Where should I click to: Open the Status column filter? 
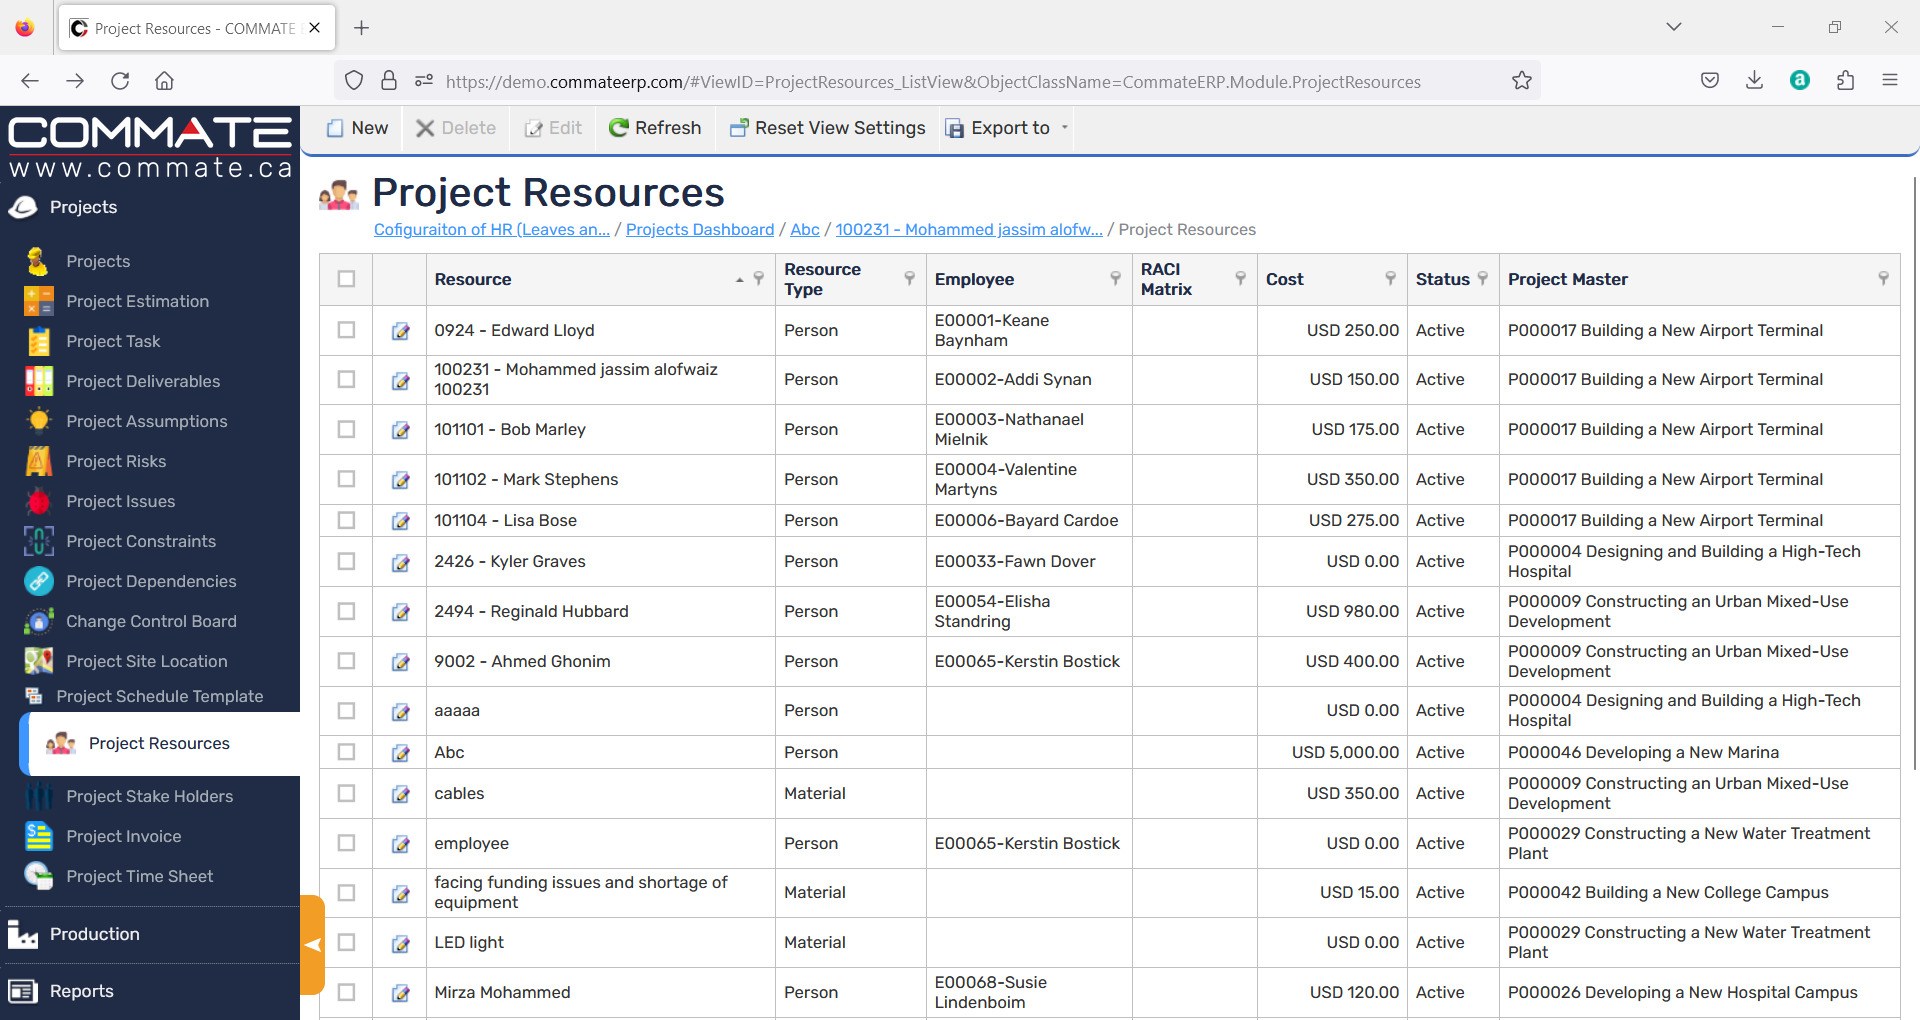click(1483, 279)
